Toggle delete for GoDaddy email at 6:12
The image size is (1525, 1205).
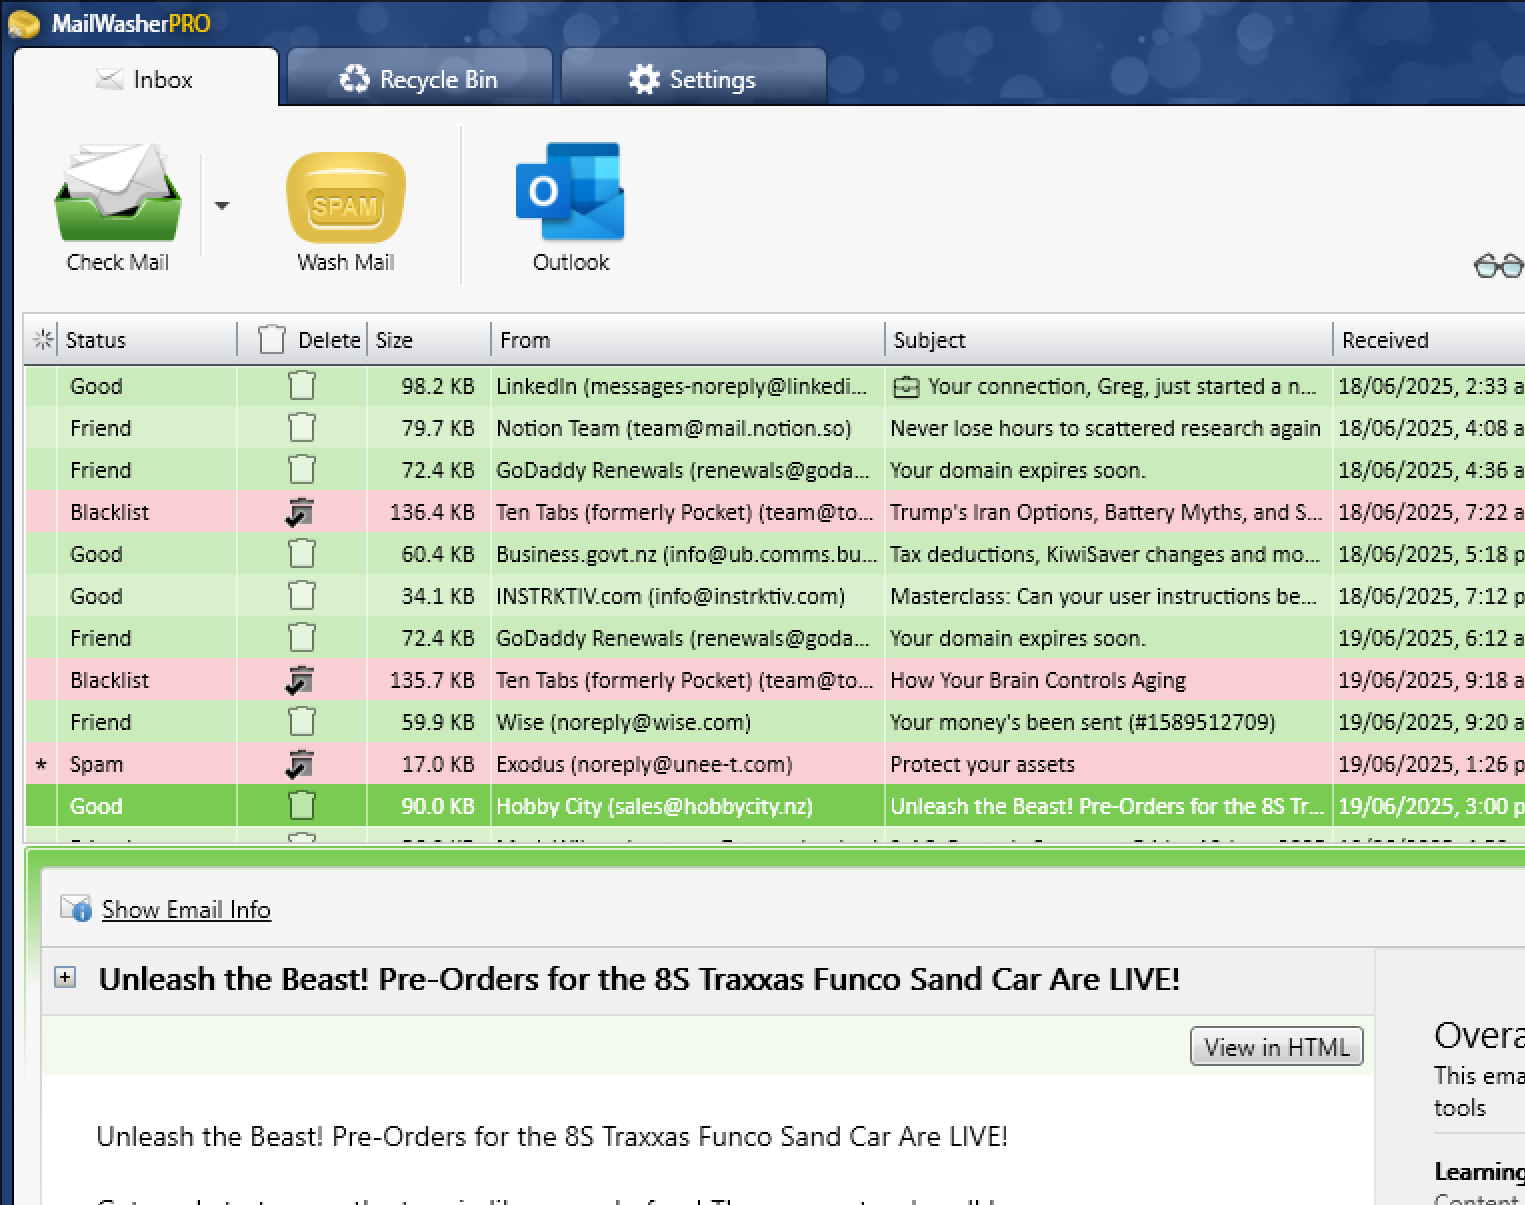click(x=301, y=638)
